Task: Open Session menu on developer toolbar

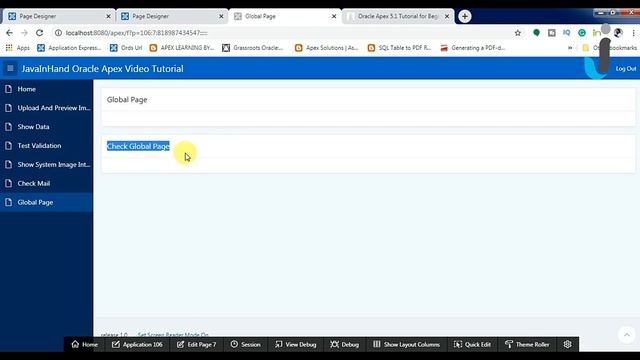Action: [x=245, y=344]
